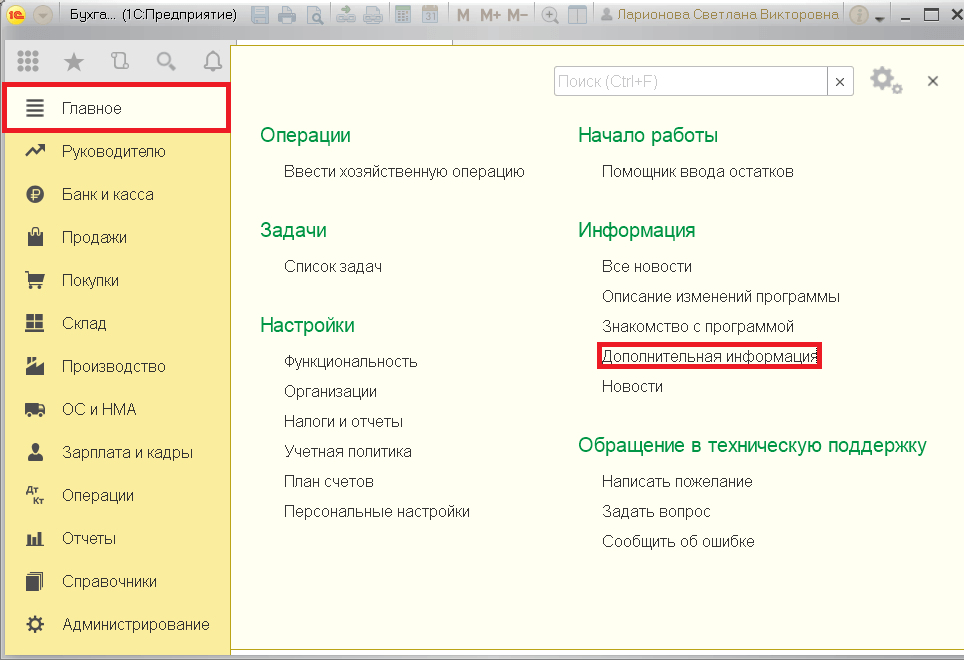
Task: Click the Print preview icon
Action: (314, 15)
